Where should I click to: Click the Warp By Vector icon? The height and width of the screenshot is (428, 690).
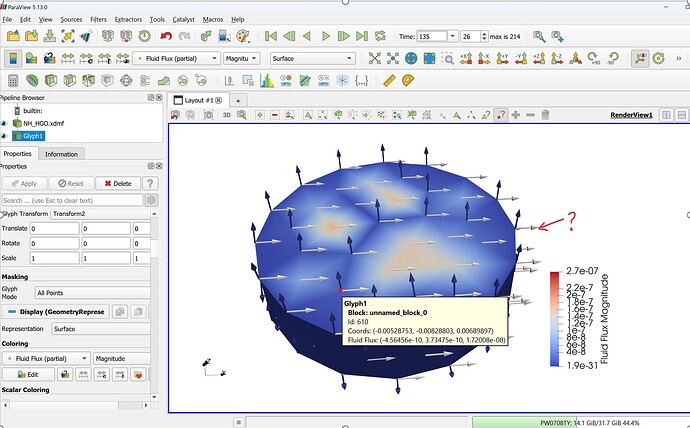pos(164,80)
